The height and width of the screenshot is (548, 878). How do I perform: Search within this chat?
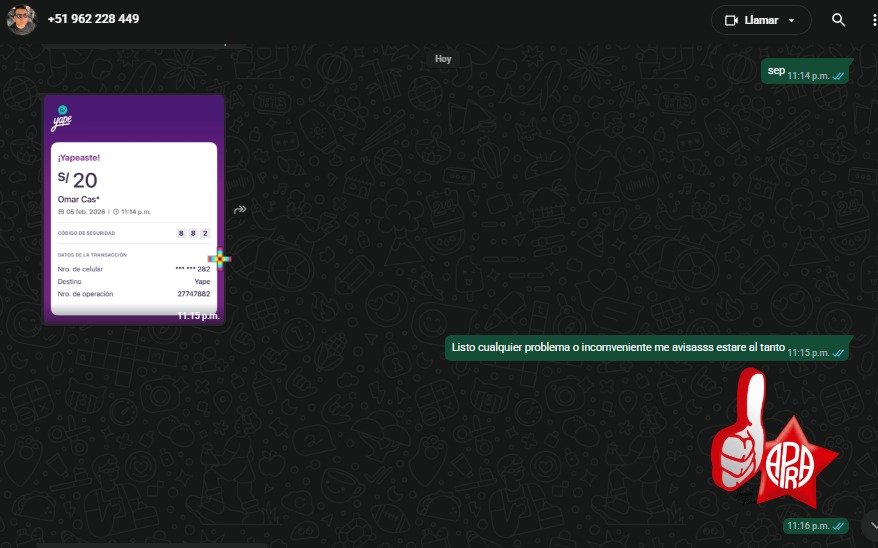tap(838, 20)
